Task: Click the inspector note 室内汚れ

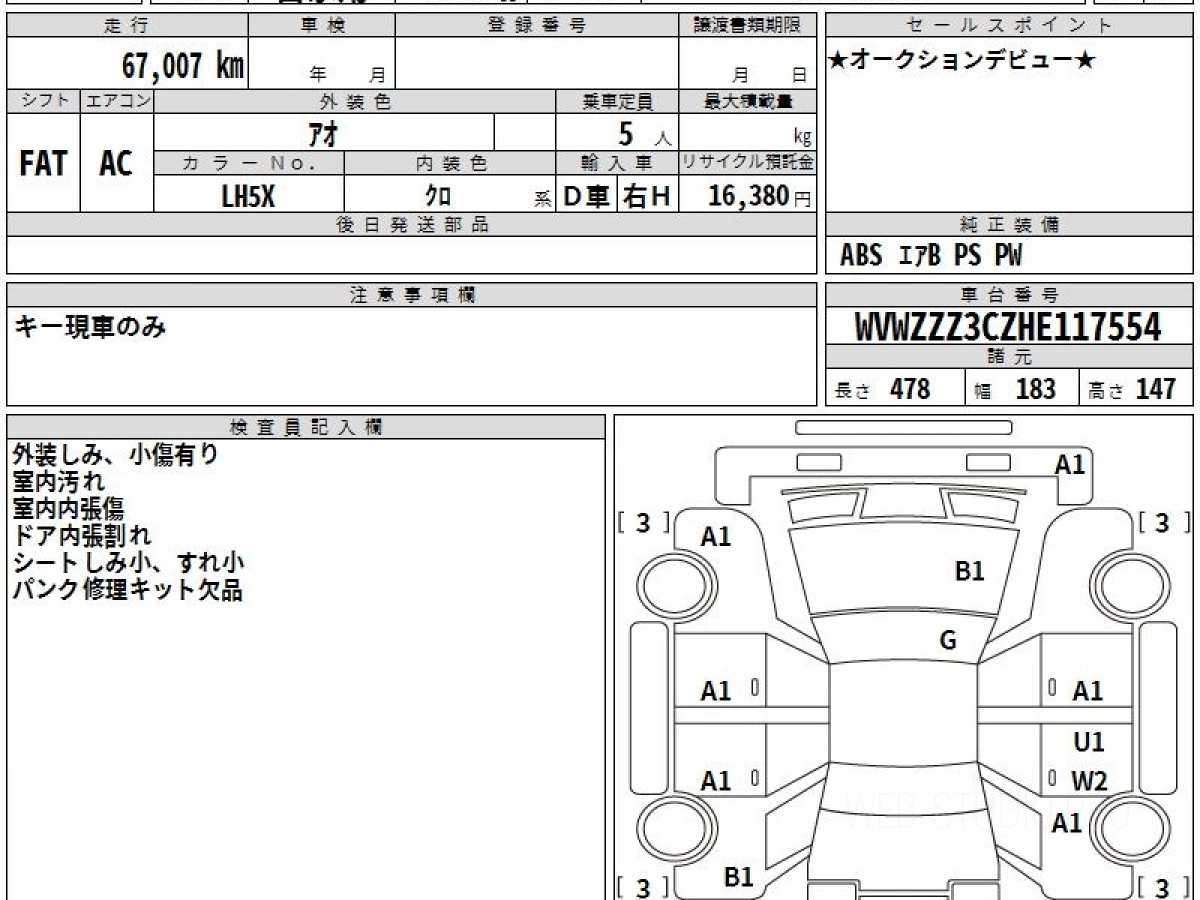Action: point(59,482)
